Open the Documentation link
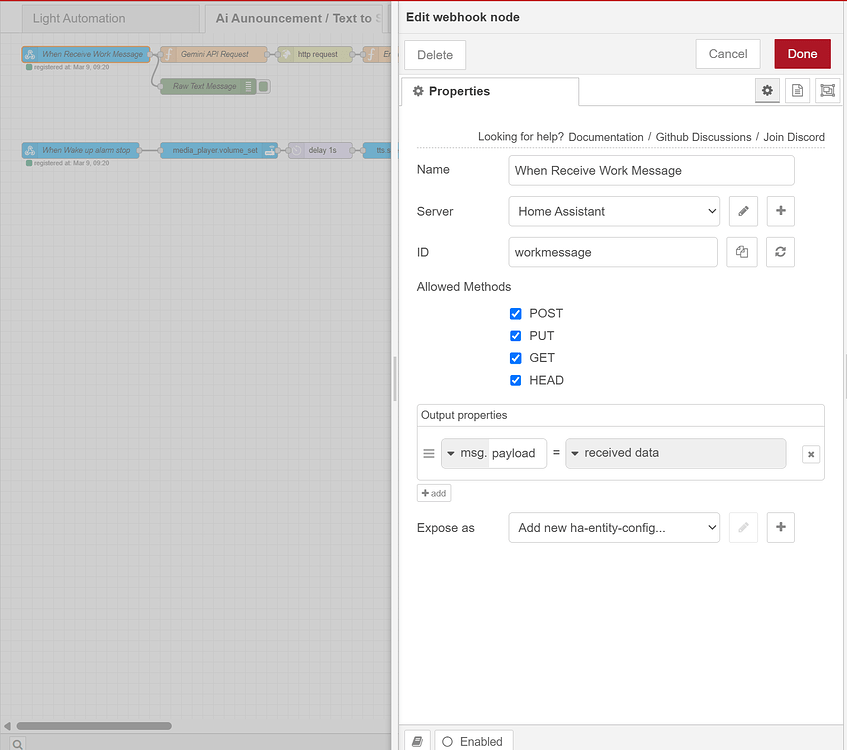 point(606,137)
